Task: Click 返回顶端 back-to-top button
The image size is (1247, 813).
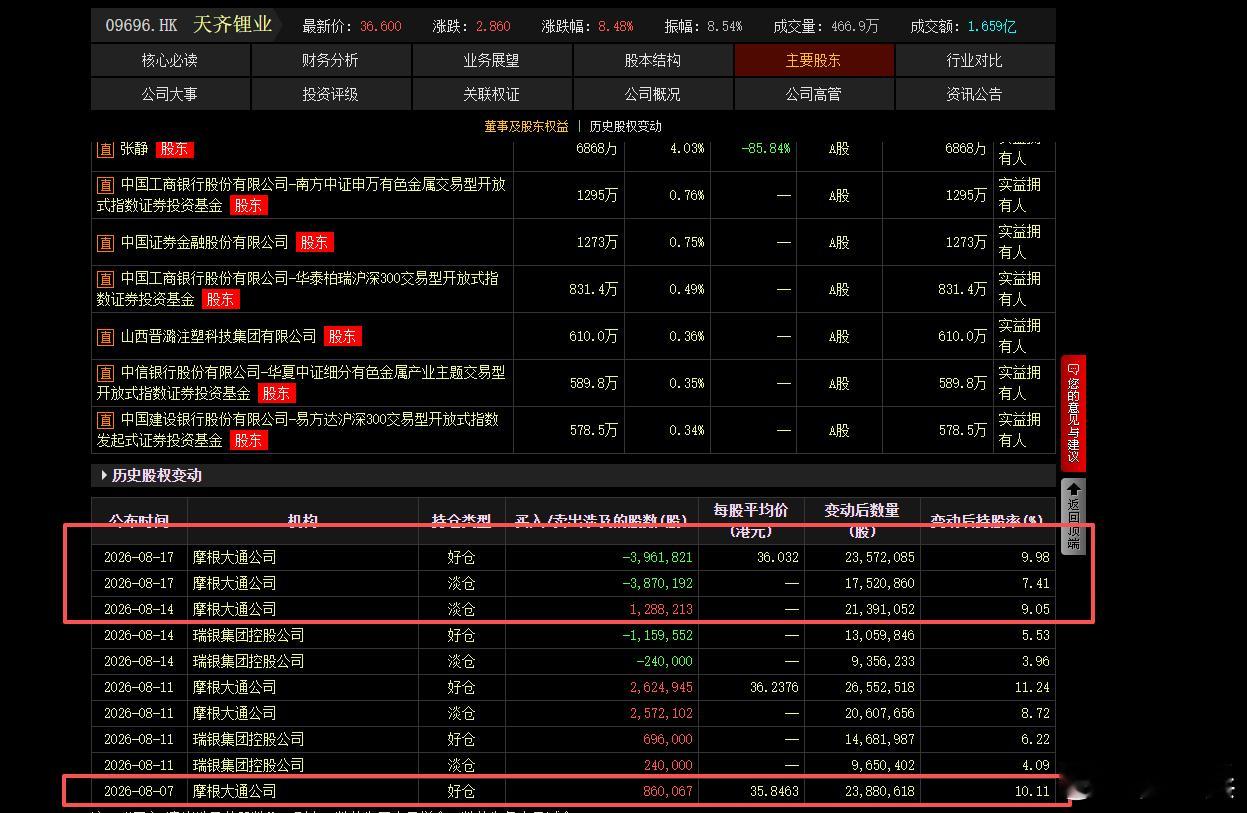Action: click(1073, 516)
